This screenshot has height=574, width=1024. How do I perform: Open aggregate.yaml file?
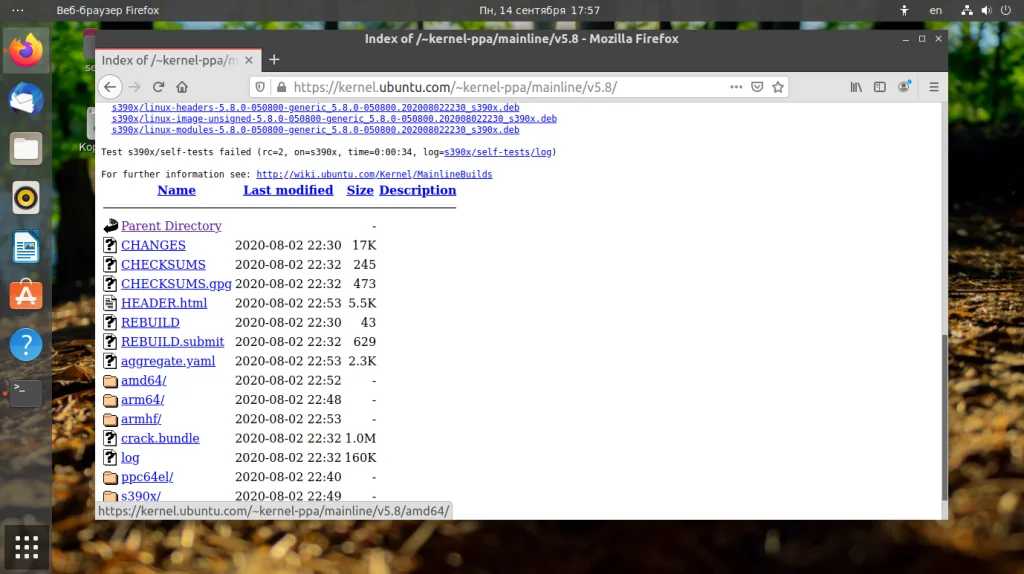(x=168, y=361)
